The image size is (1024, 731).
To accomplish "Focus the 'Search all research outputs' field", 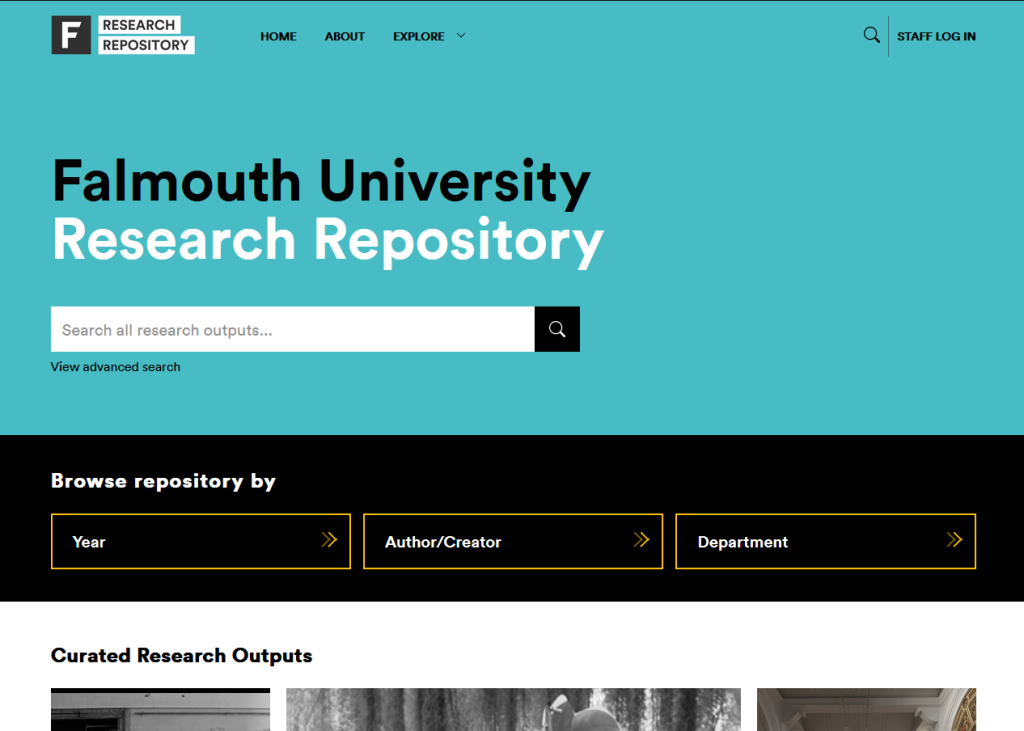I will click(292, 329).
